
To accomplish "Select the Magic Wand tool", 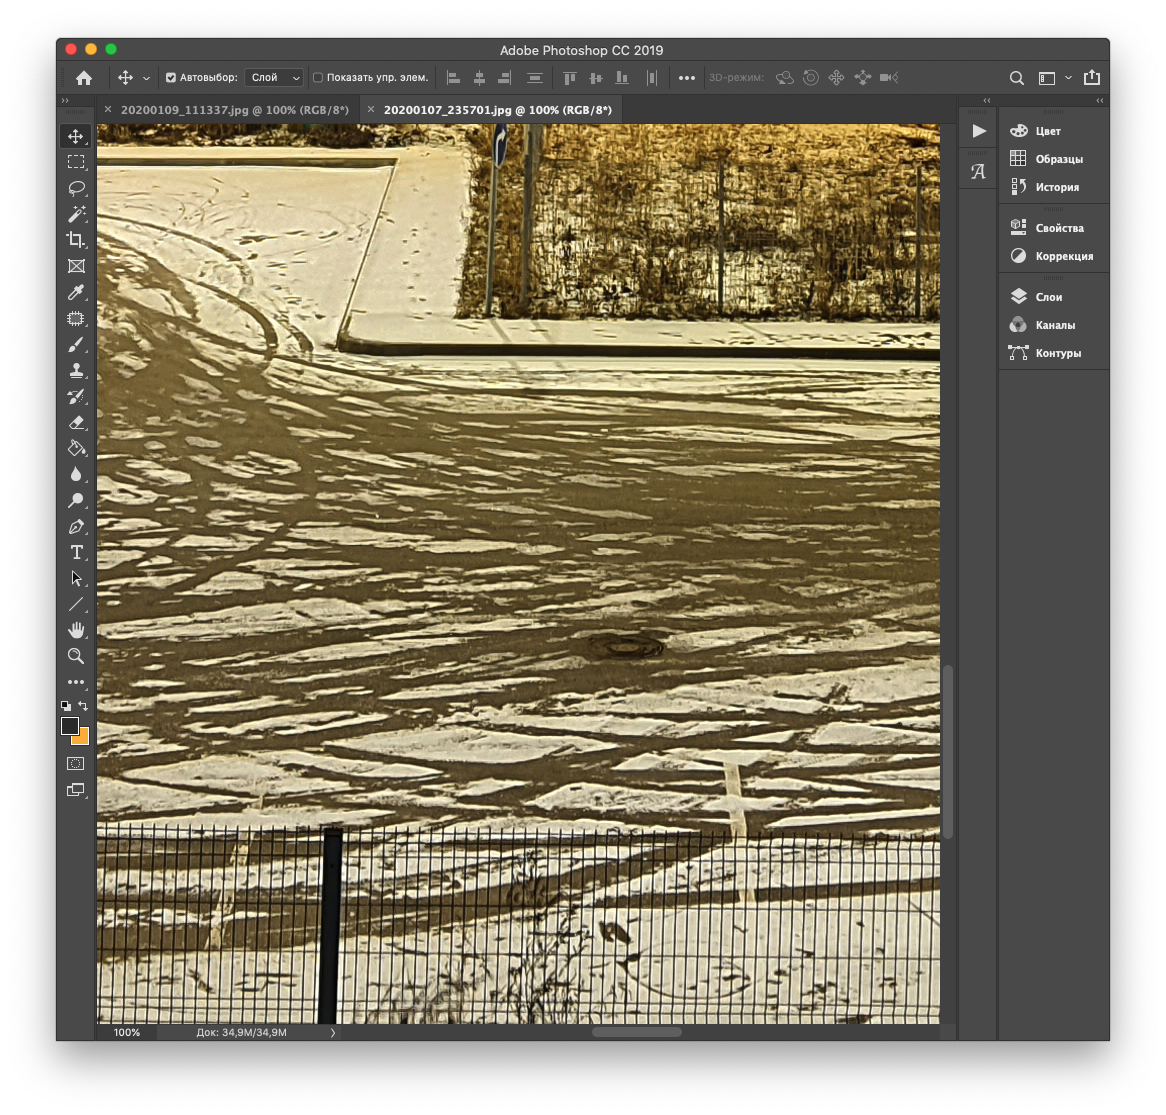I will coord(76,214).
